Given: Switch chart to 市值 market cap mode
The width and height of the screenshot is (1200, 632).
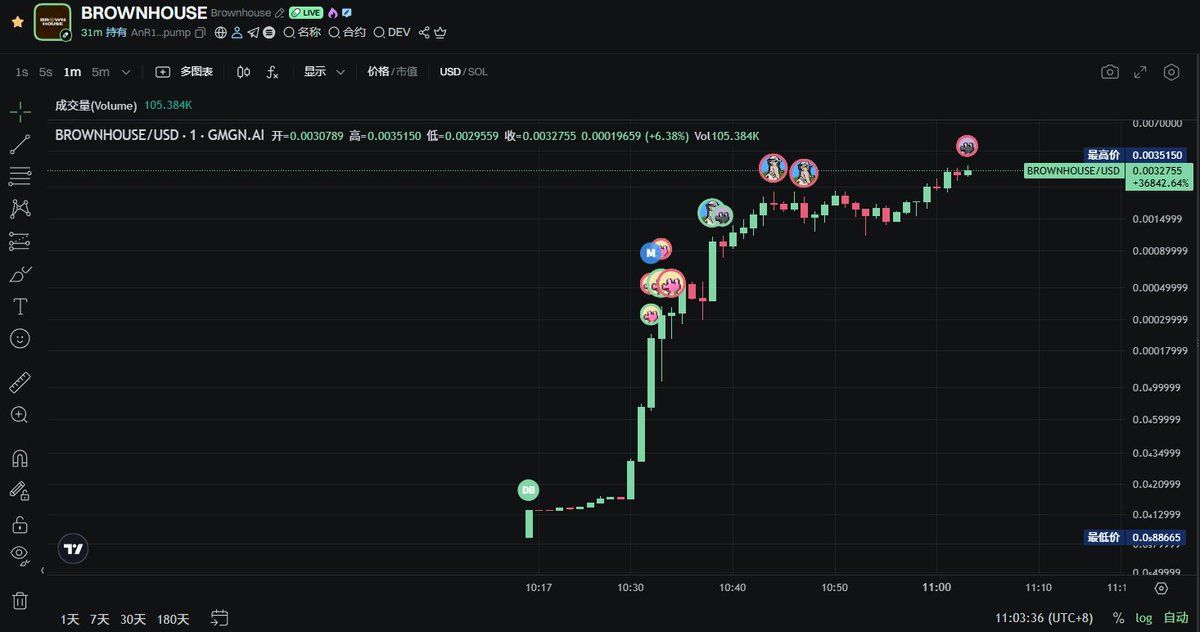Looking at the screenshot, I should (x=406, y=72).
